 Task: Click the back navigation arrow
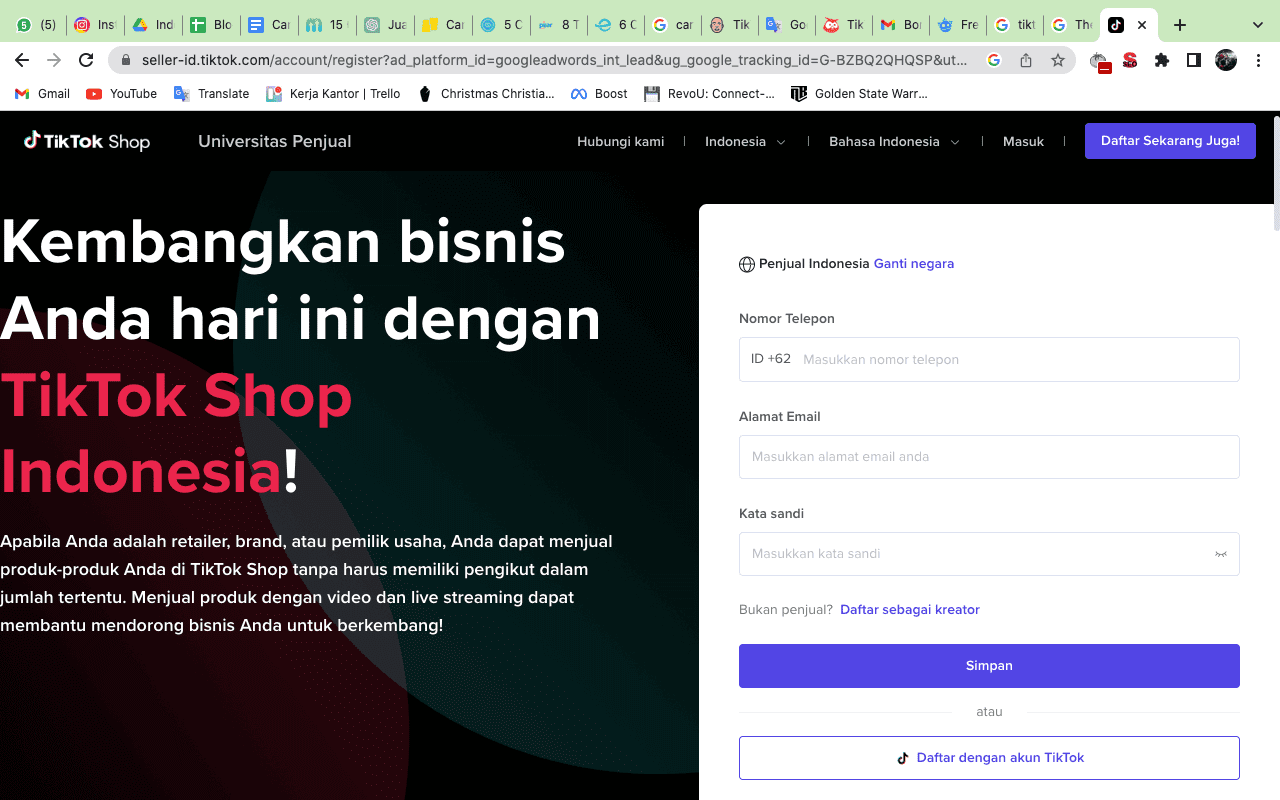(22, 60)
